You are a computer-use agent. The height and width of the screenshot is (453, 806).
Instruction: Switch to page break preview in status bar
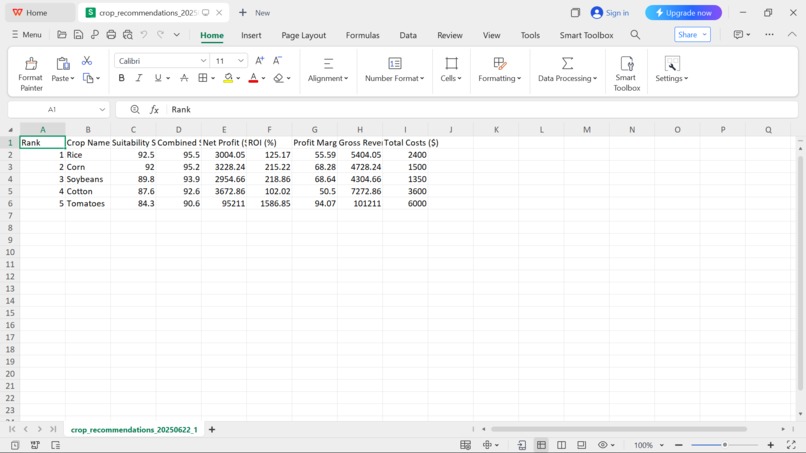click(561, 445)
